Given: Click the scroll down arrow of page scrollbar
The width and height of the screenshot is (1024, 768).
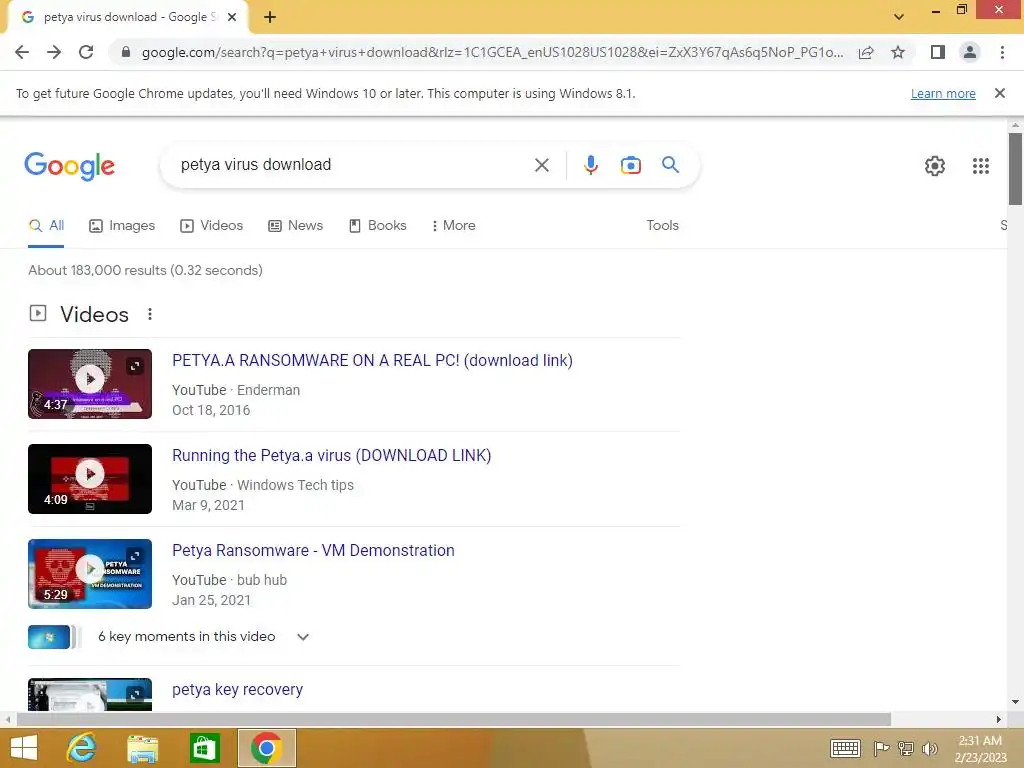Looking at the screenshot, I should (x=1015, y=703).
